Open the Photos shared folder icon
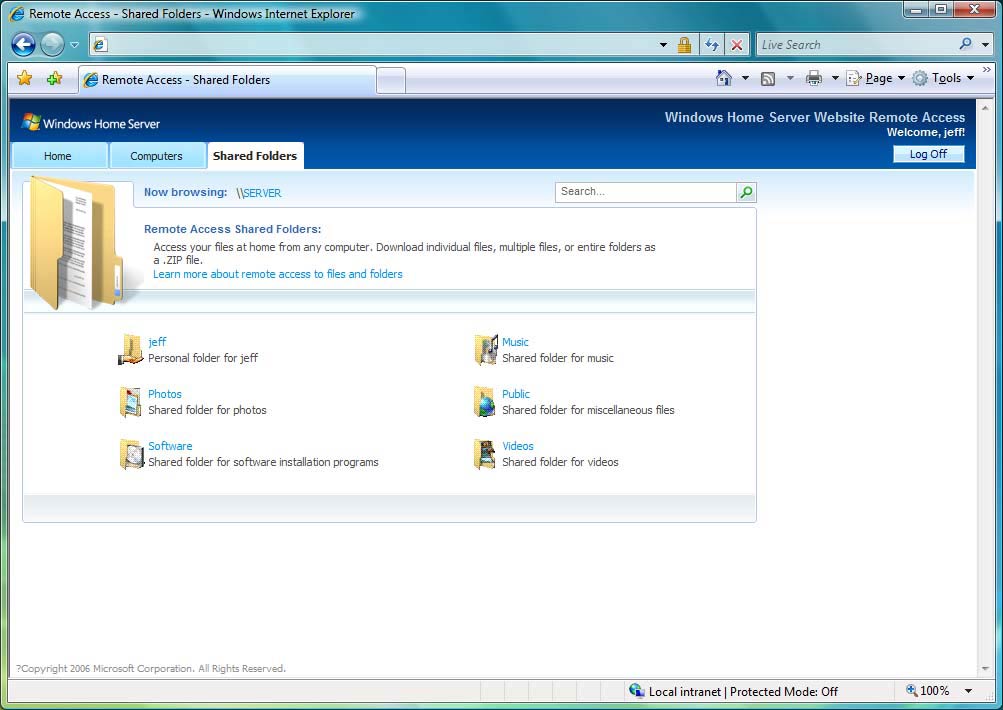Image resolution: width=1003 pixels, height=710 pixels. pyautogui.click(x=131, y=402)
